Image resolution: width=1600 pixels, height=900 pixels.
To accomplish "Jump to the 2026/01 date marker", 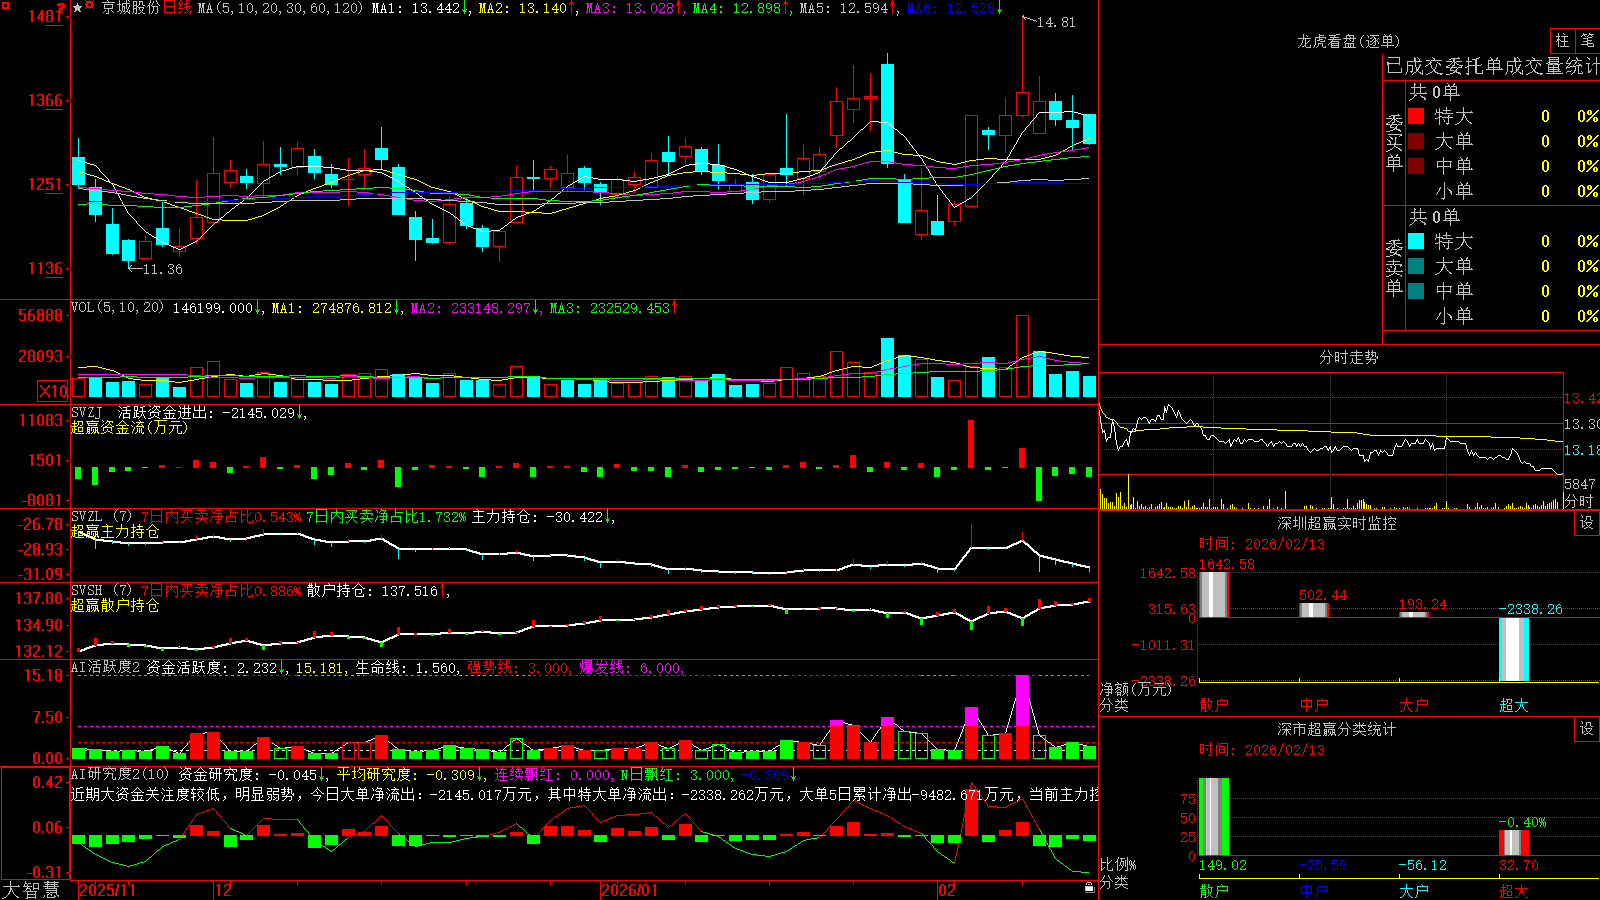I will 630,890.
